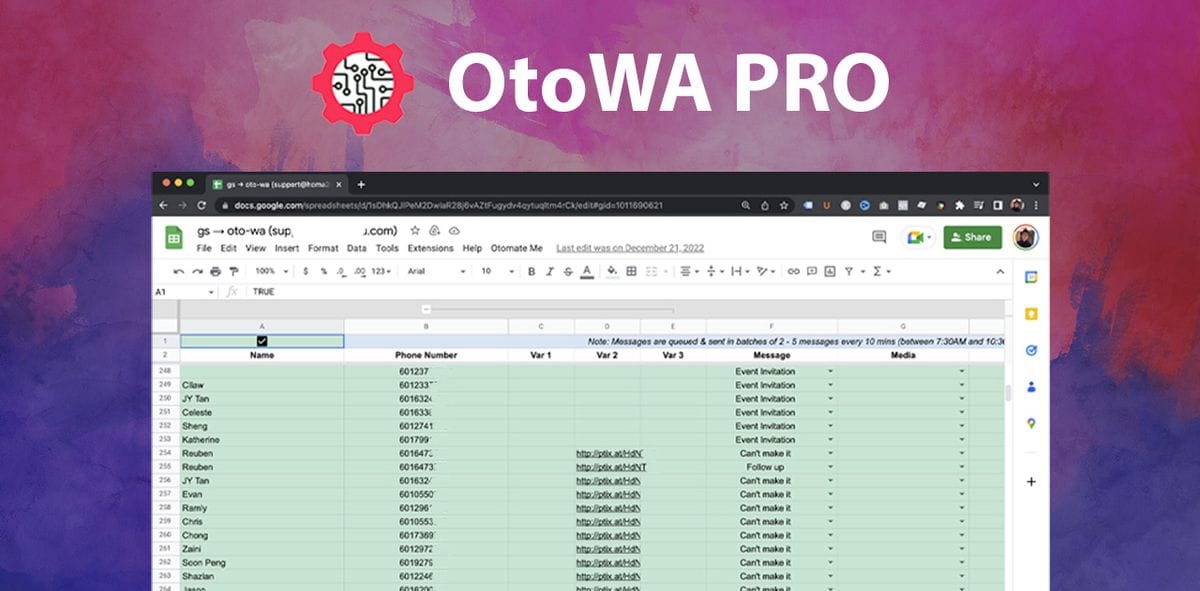Open the Insert menu
1200x591 pixels.
click(287, 248)
